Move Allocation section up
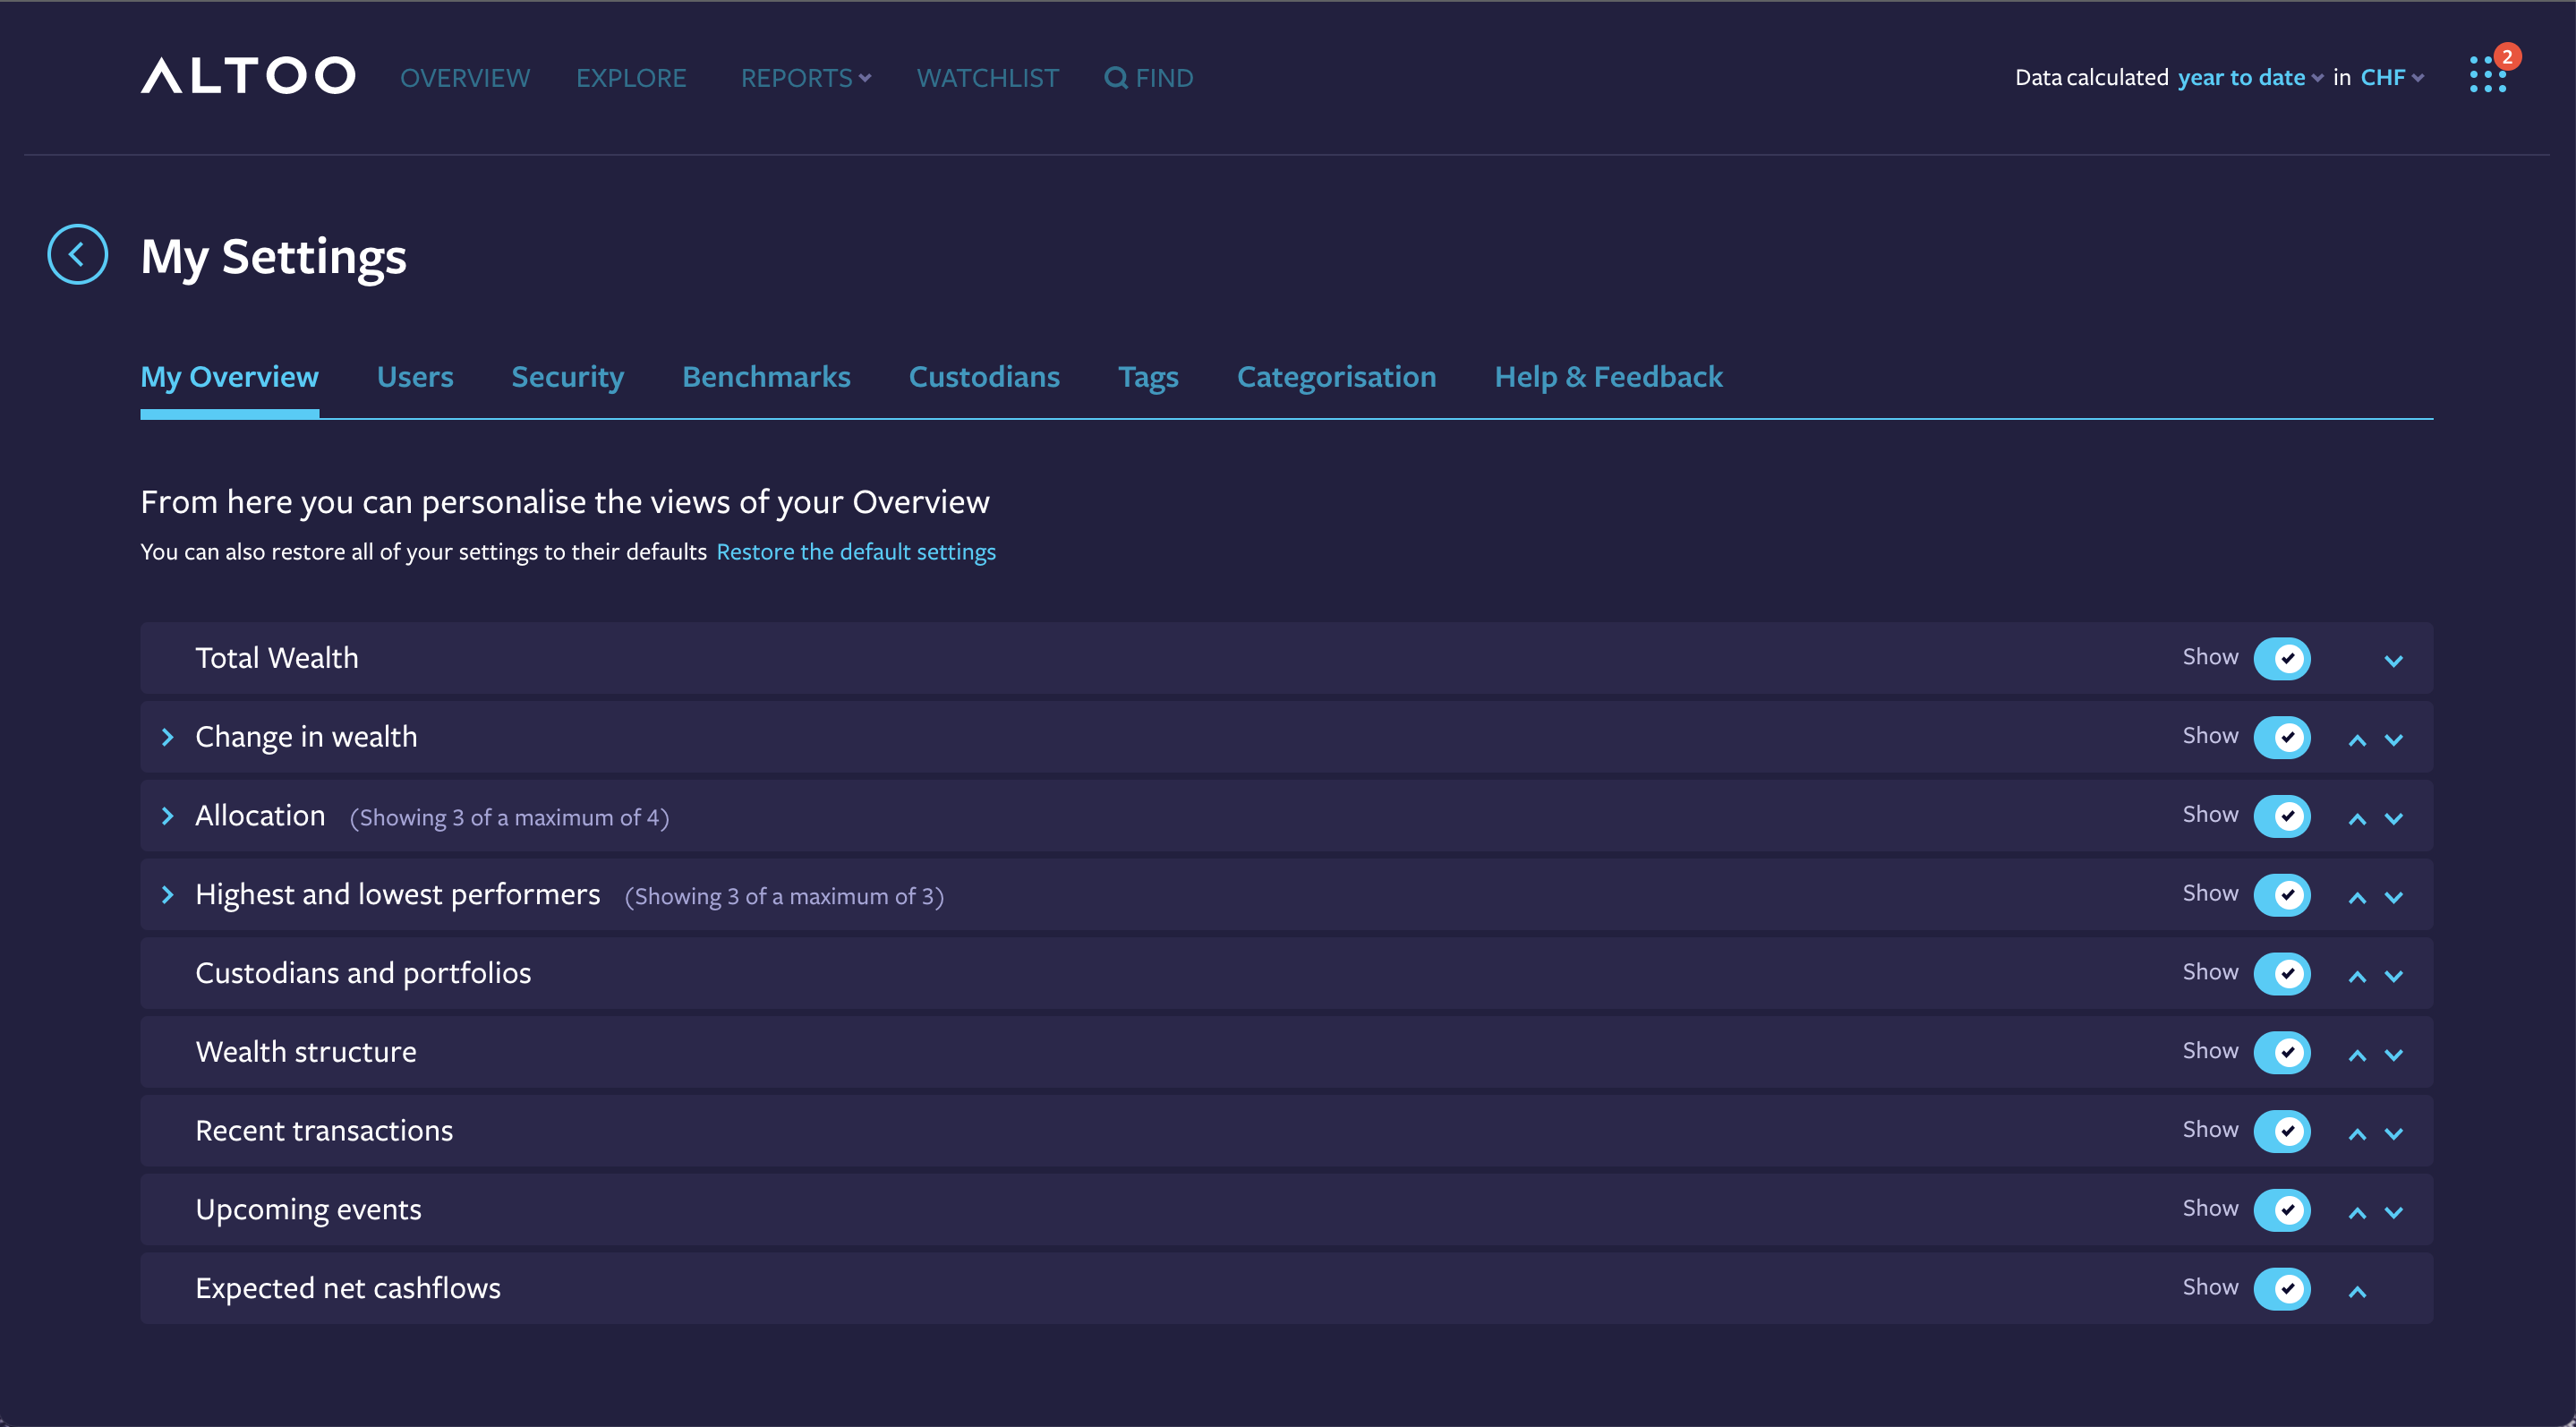The image size is (2576, 1427). pos(2357,819)
